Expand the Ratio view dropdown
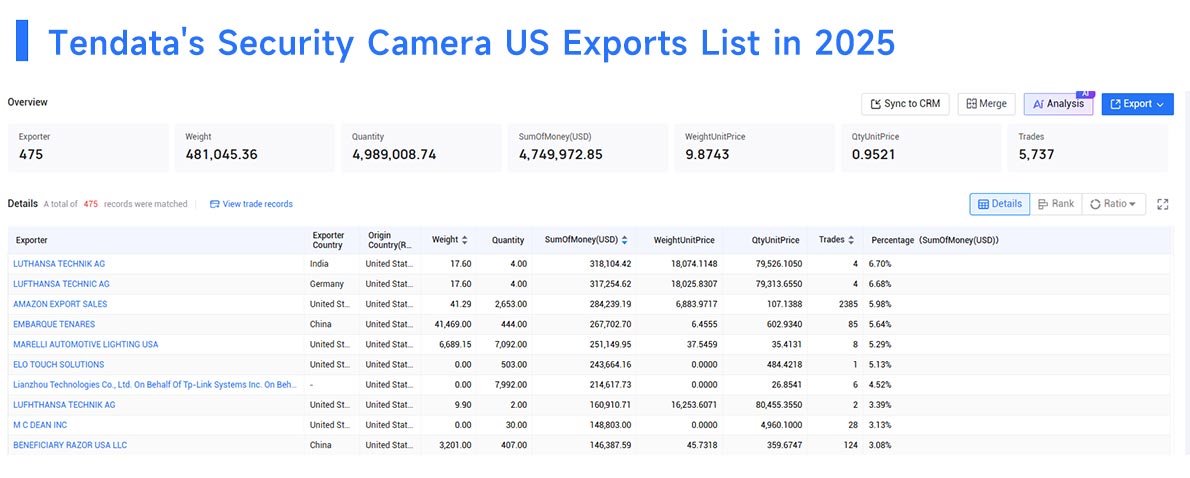Image resolution: width=1190 pixels, height=478 pixels. pos(1113,204)
